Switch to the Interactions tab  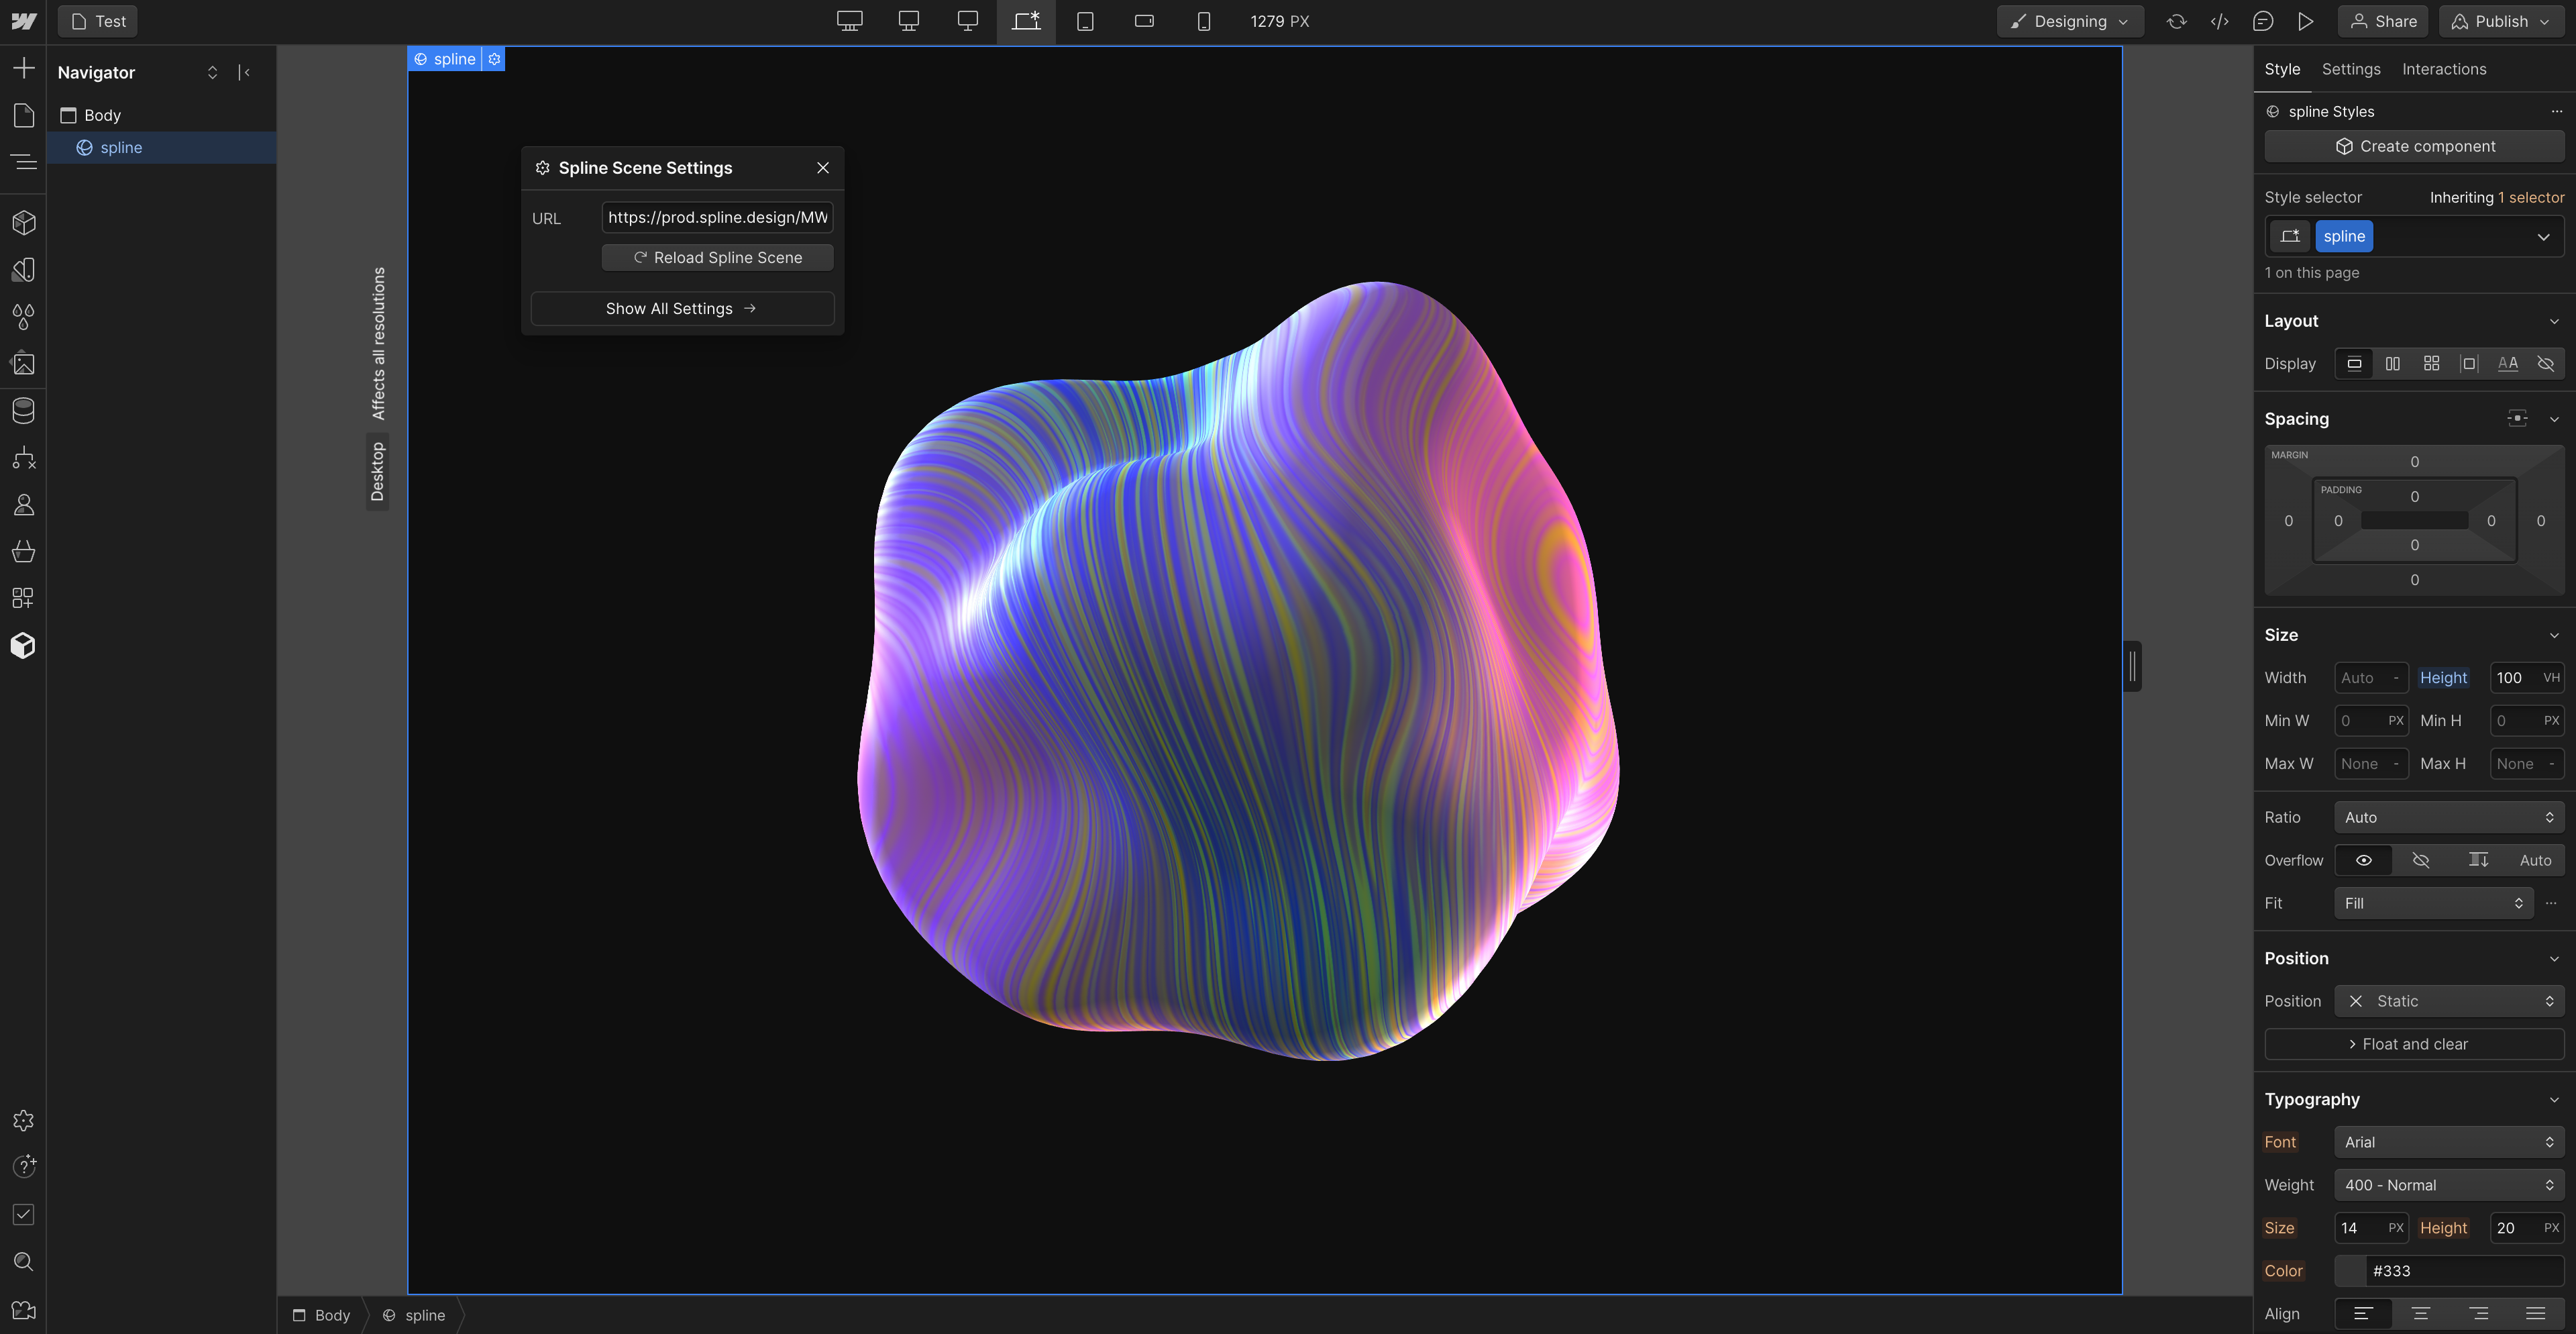coord(2443,69)
